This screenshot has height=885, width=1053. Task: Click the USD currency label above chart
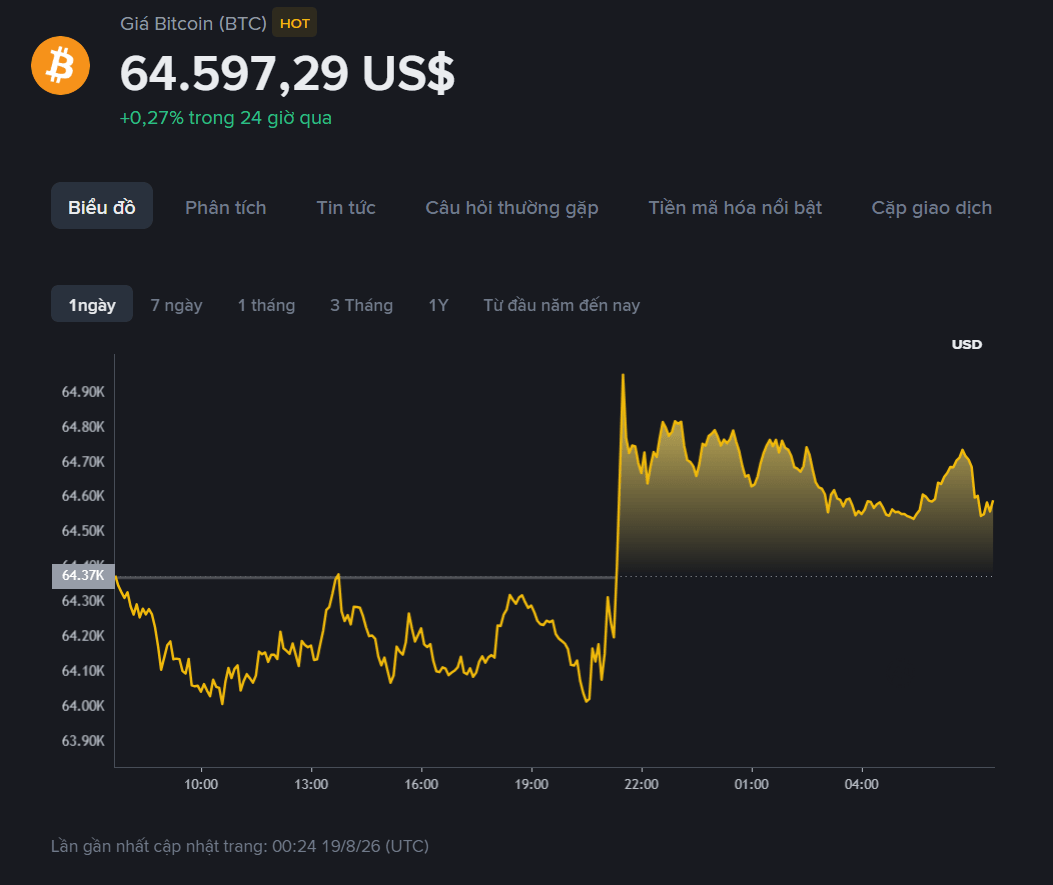pyautogui.click(x=966, y=344)
